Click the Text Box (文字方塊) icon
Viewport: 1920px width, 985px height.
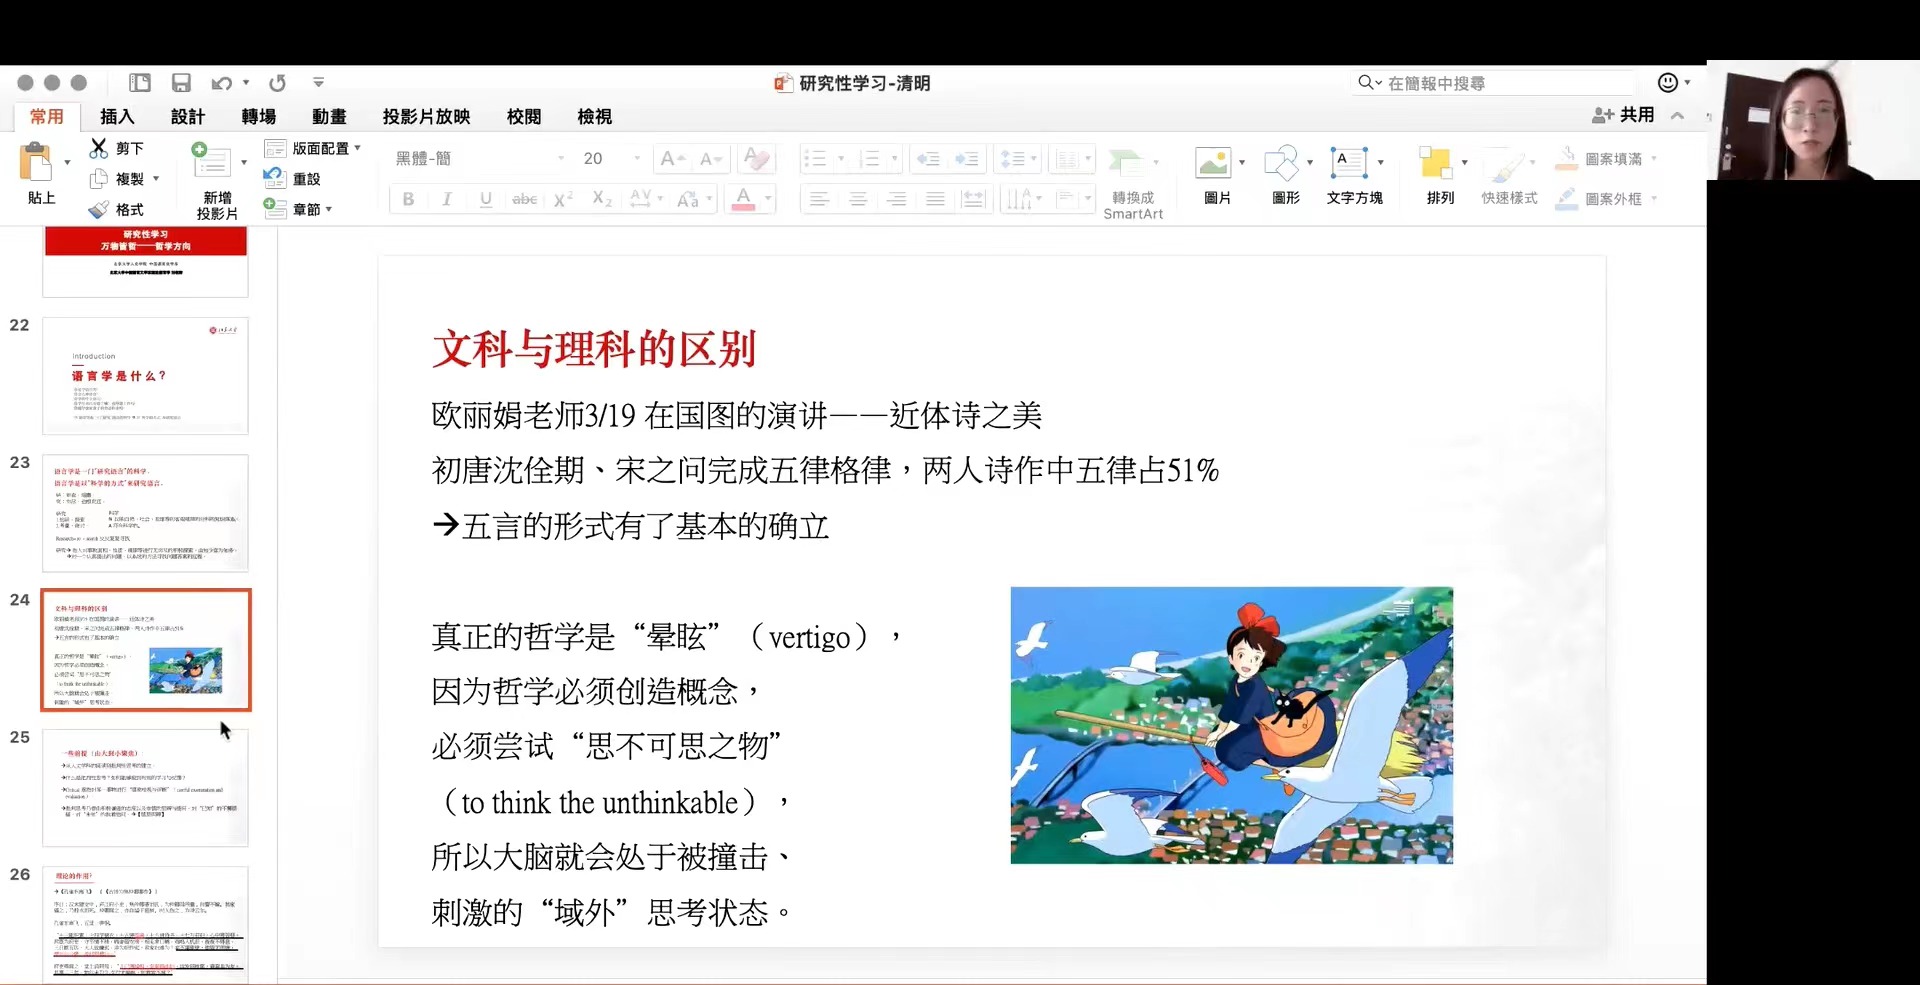(x=1349, y=163)
